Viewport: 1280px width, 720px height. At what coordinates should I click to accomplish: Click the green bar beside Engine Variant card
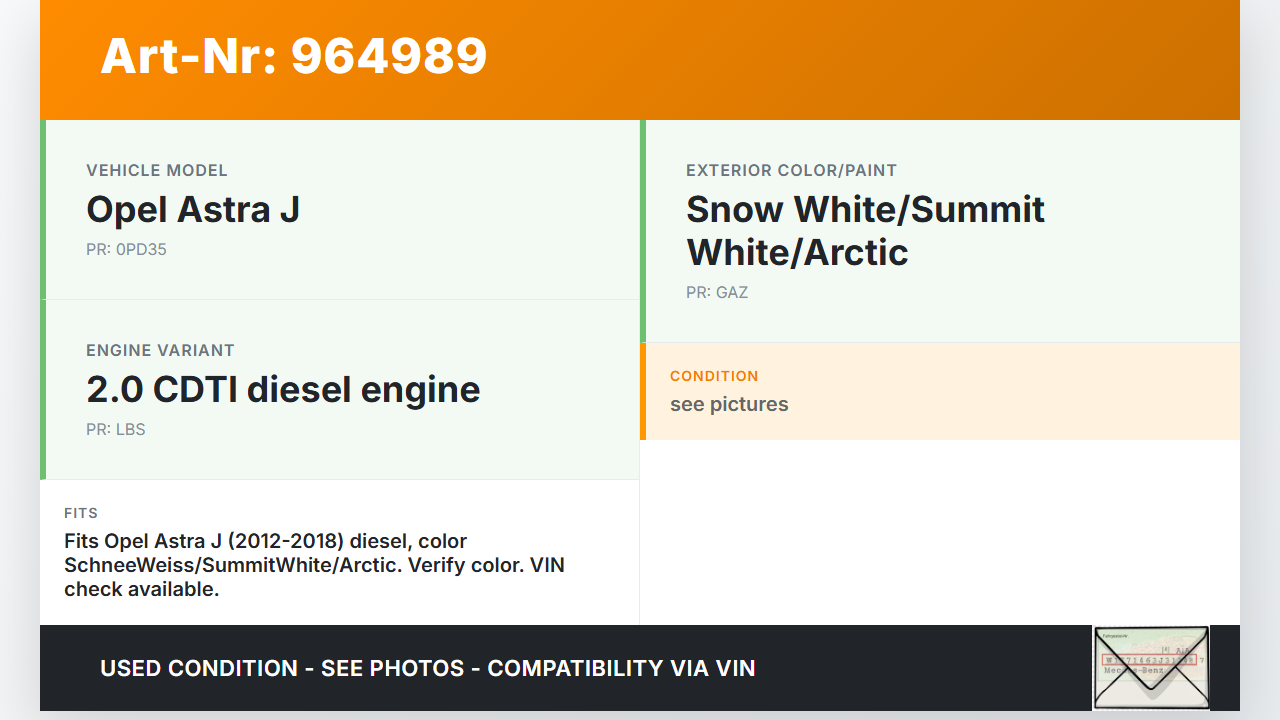point(43,389)
